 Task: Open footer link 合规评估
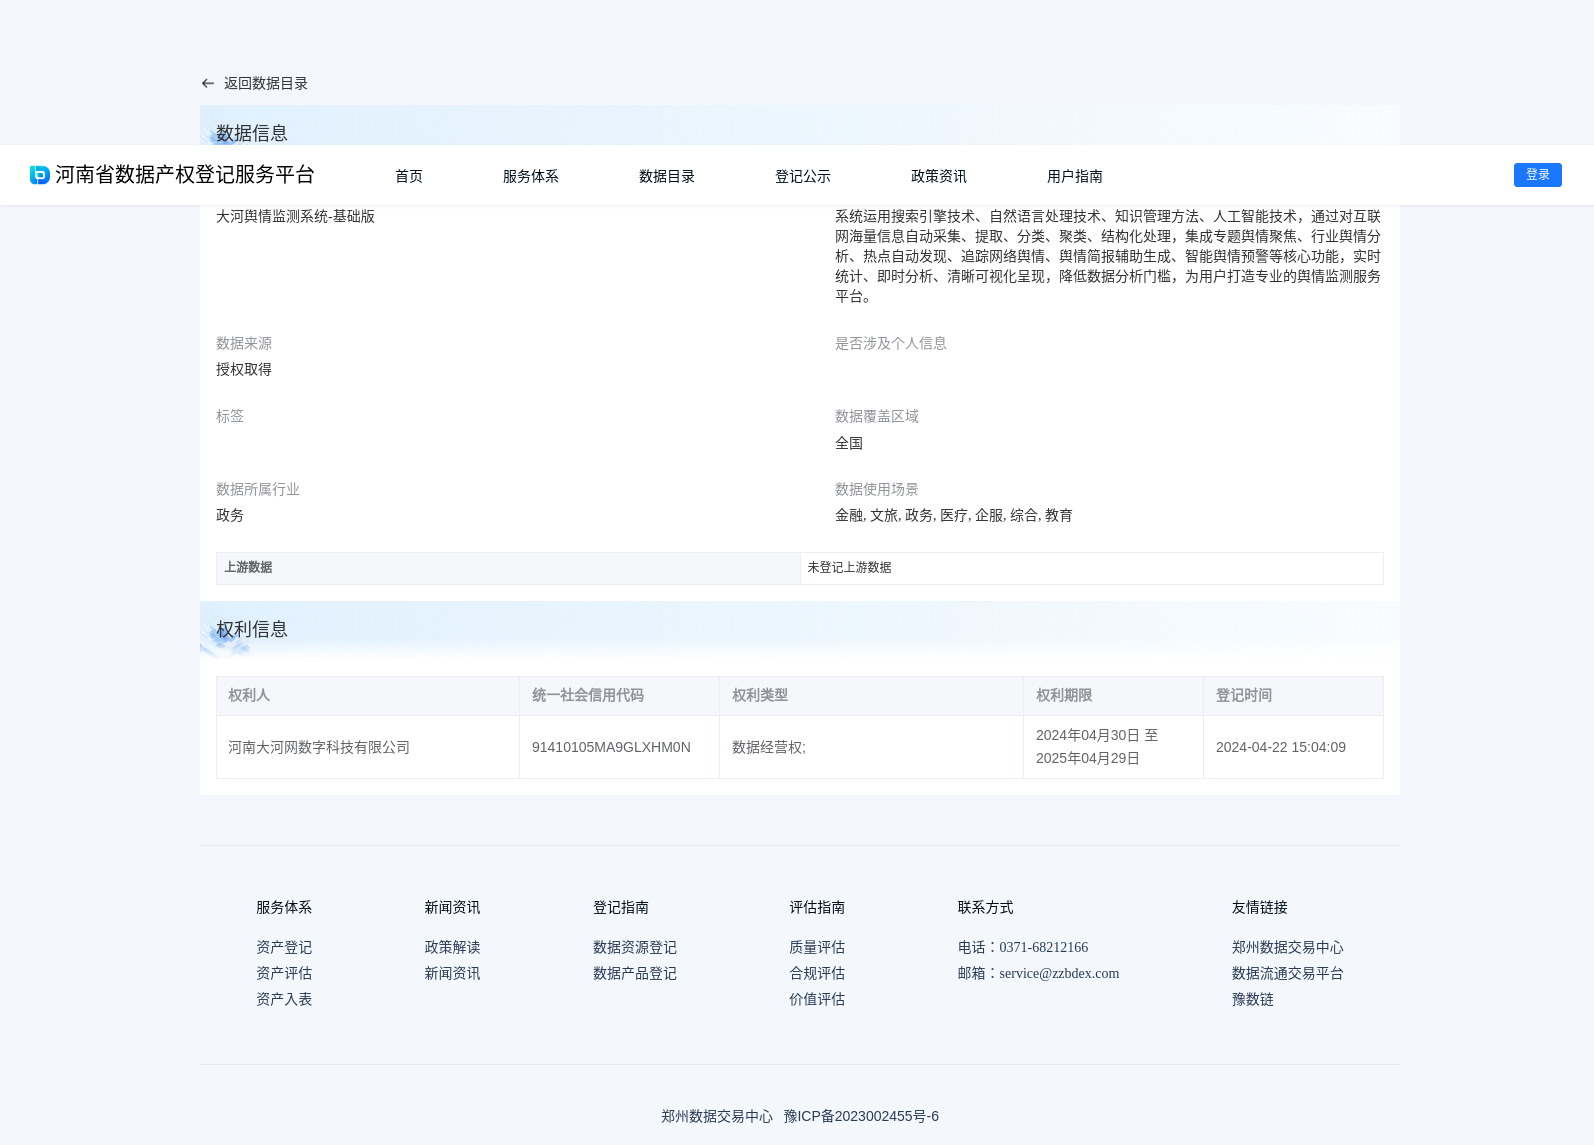(817, 973)
